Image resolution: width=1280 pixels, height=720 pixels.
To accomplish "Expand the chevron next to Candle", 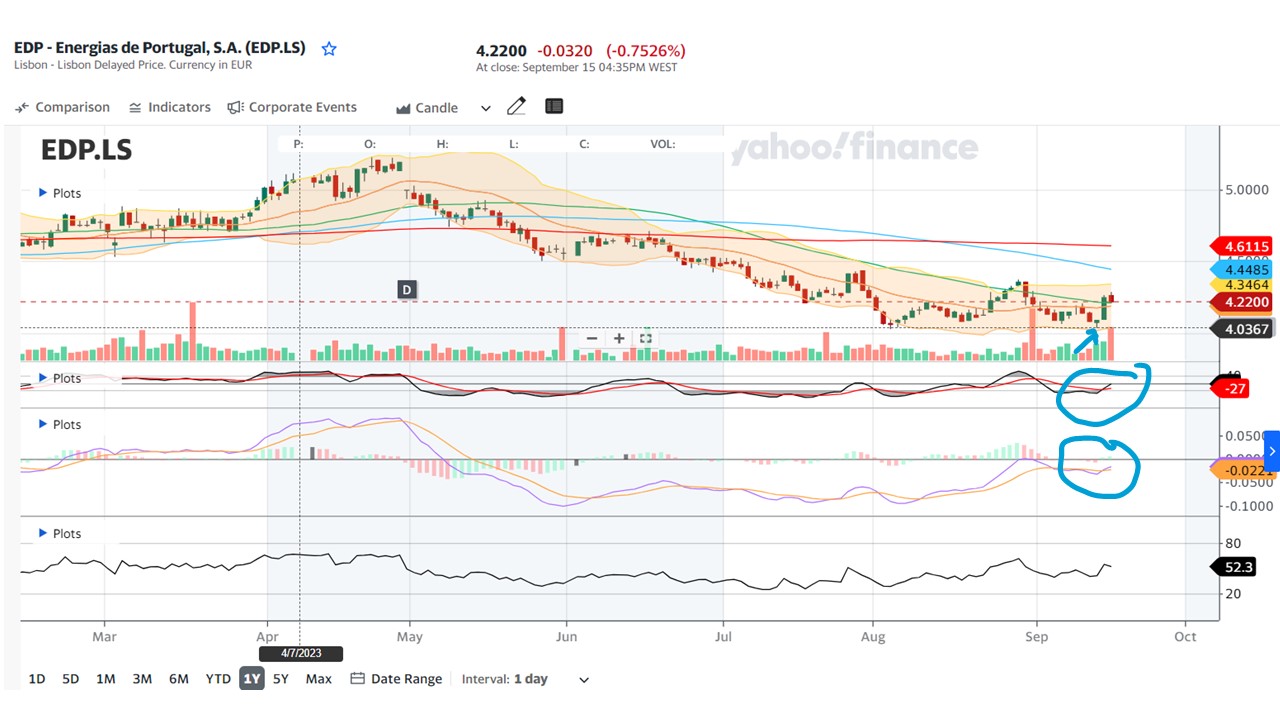I will click(x=486, y=108).
